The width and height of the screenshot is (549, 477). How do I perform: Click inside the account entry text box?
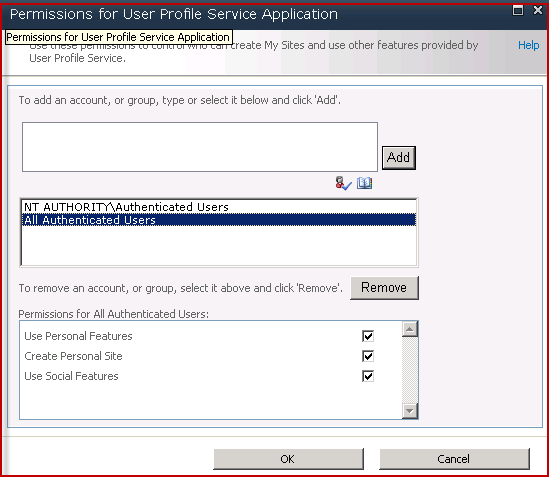tap(200, 147)
